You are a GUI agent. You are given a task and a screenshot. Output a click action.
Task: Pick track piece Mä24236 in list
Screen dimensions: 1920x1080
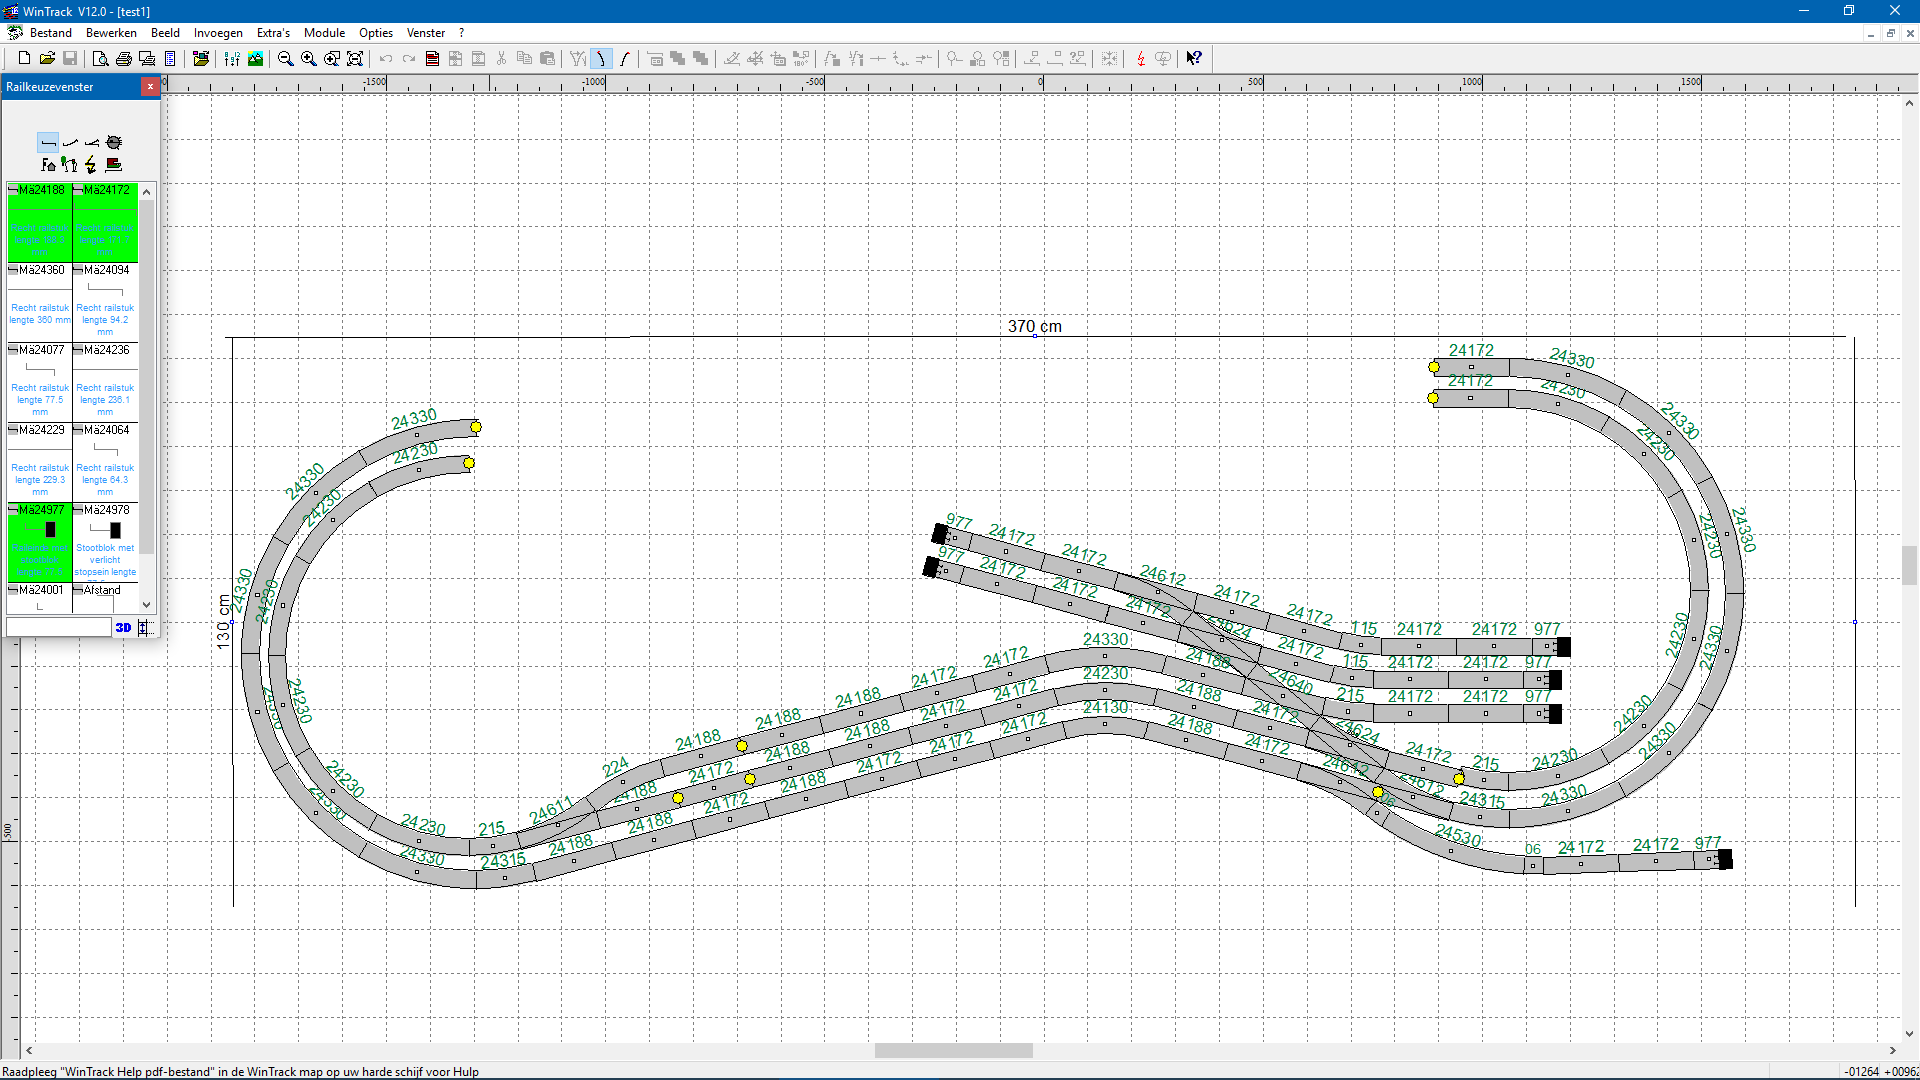(x=105, y=382)
